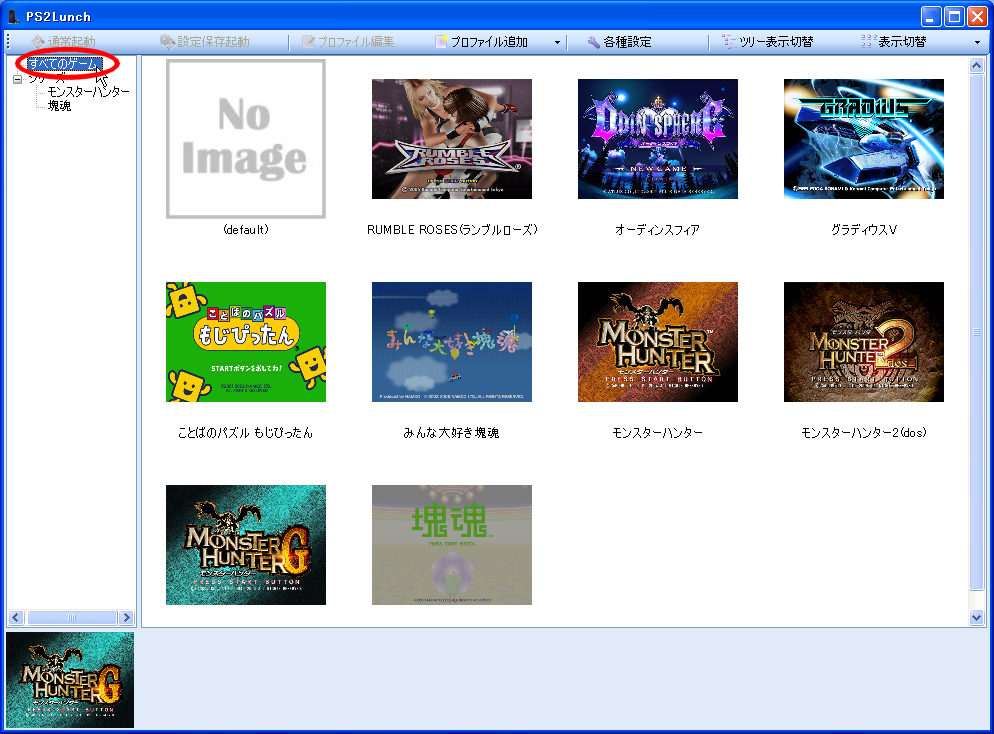The width and height of the screenshot is (994, 734).
Task: Collapse the シリーズ tree node
Action: tap(18, 79)
